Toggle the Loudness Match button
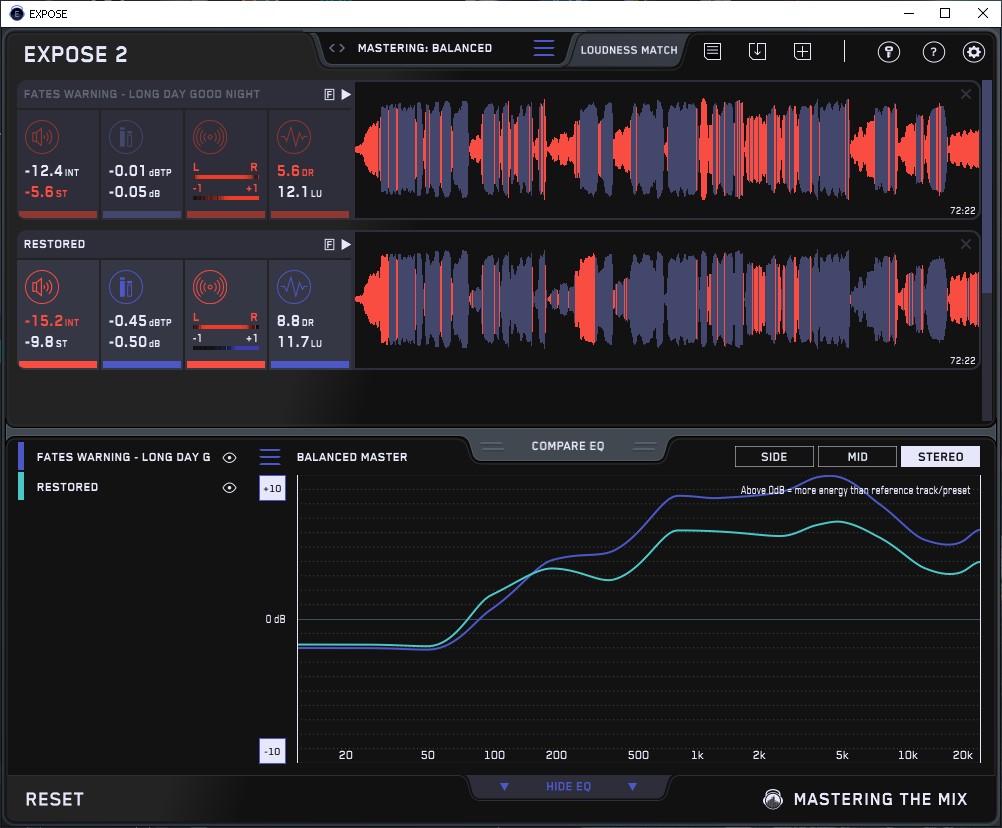Viewport: 1002px width, 828px height. coord(629,50)
